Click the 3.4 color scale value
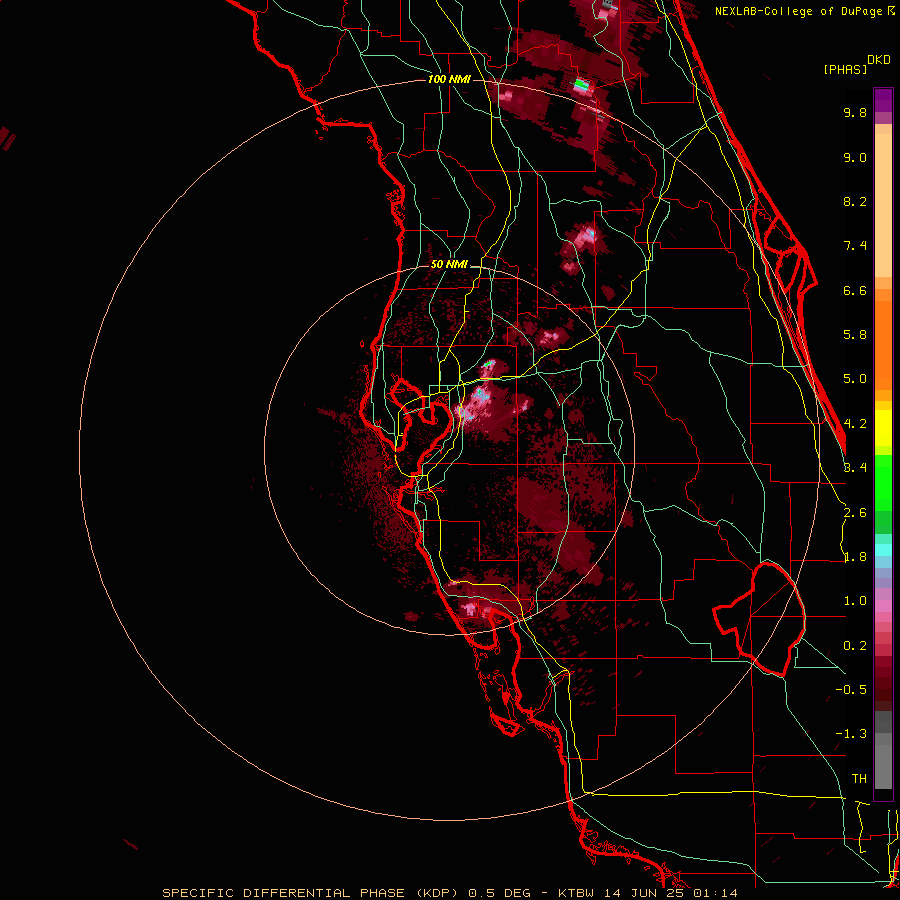This screenshot has height=900, width=900. point(855,468)
